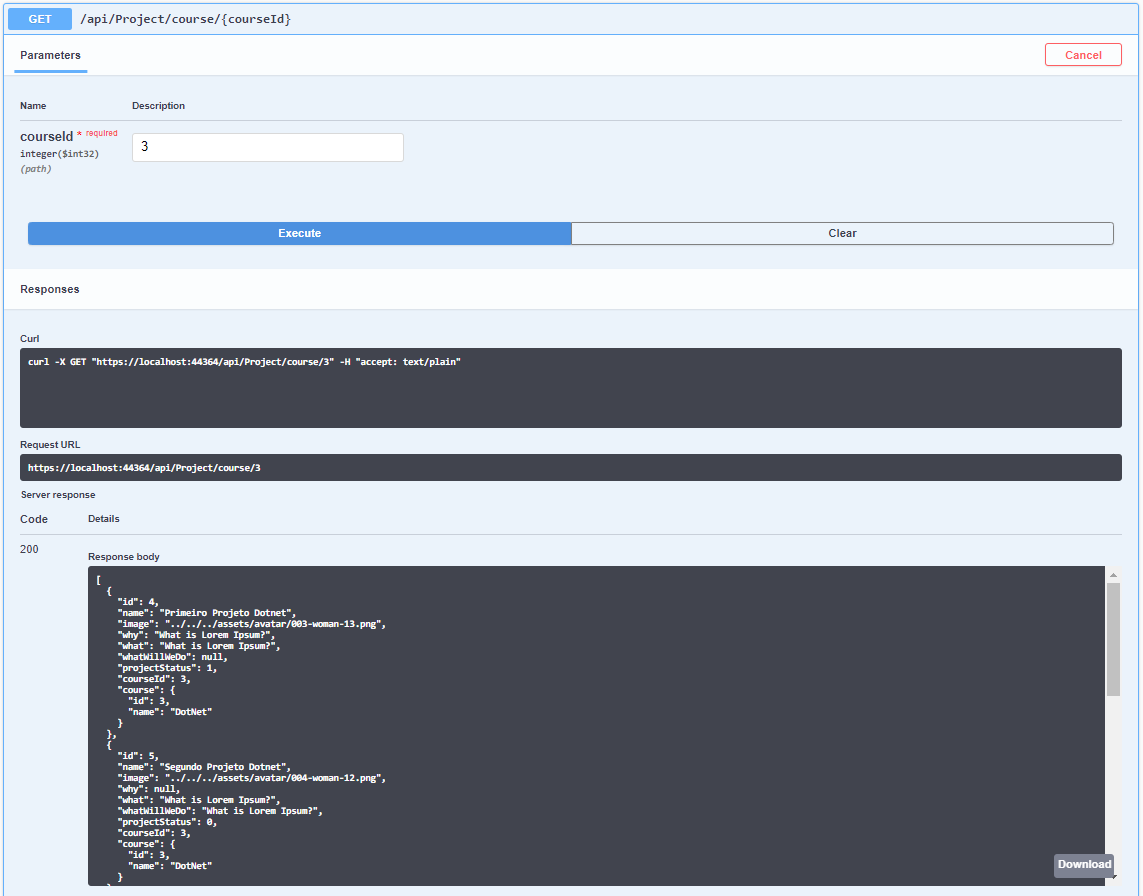
Task: Click the GET method badge
Action: [x=40, y=19]
